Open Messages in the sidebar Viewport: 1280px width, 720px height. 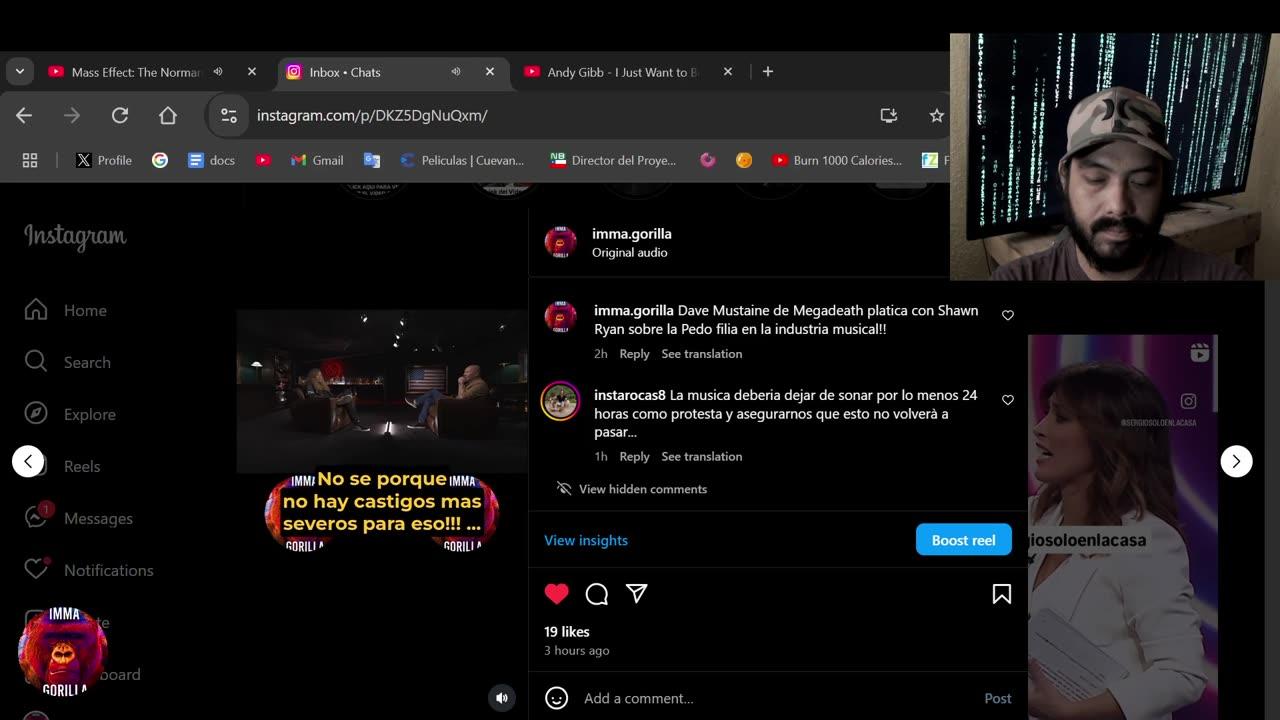78,518
